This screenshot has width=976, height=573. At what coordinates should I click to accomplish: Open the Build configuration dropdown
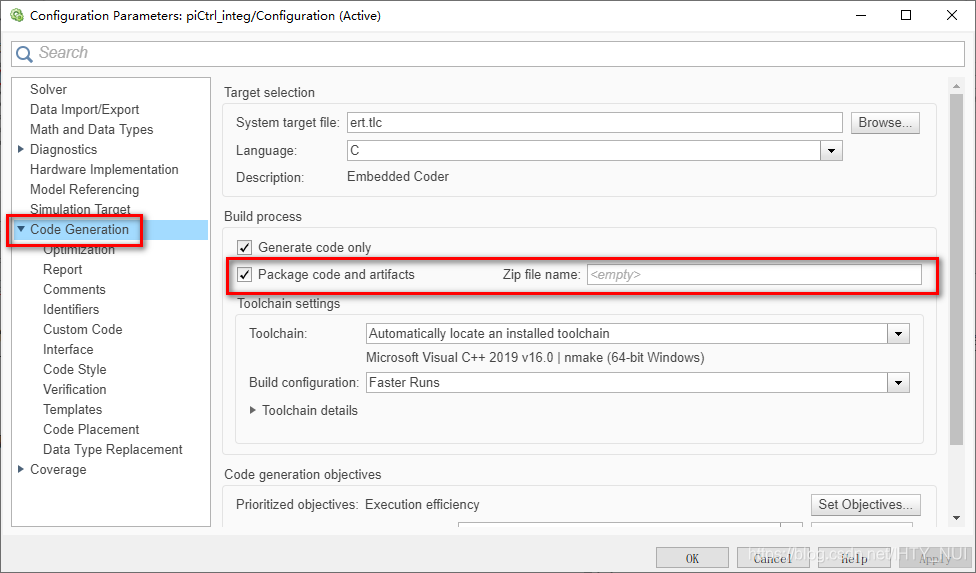(x=898, y=383)
